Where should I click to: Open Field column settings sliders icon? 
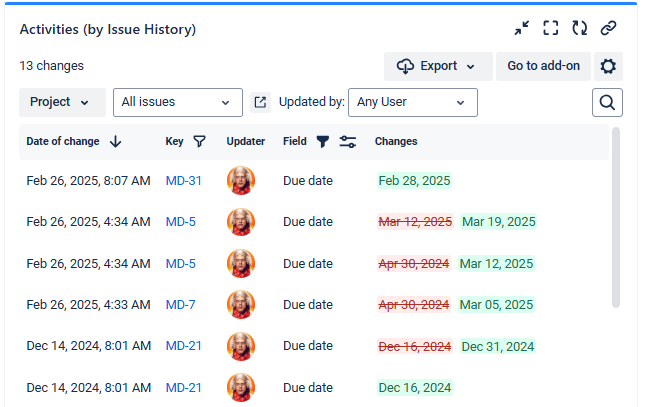[x=348, y=142]
